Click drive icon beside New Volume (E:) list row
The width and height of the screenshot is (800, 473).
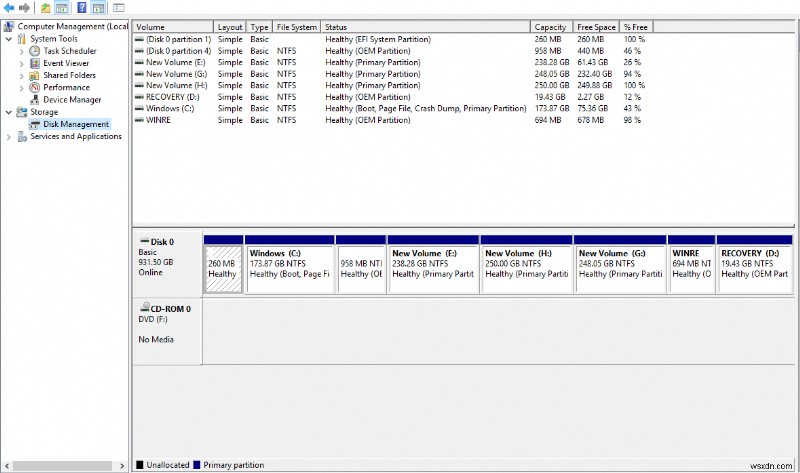pos(139,62)
